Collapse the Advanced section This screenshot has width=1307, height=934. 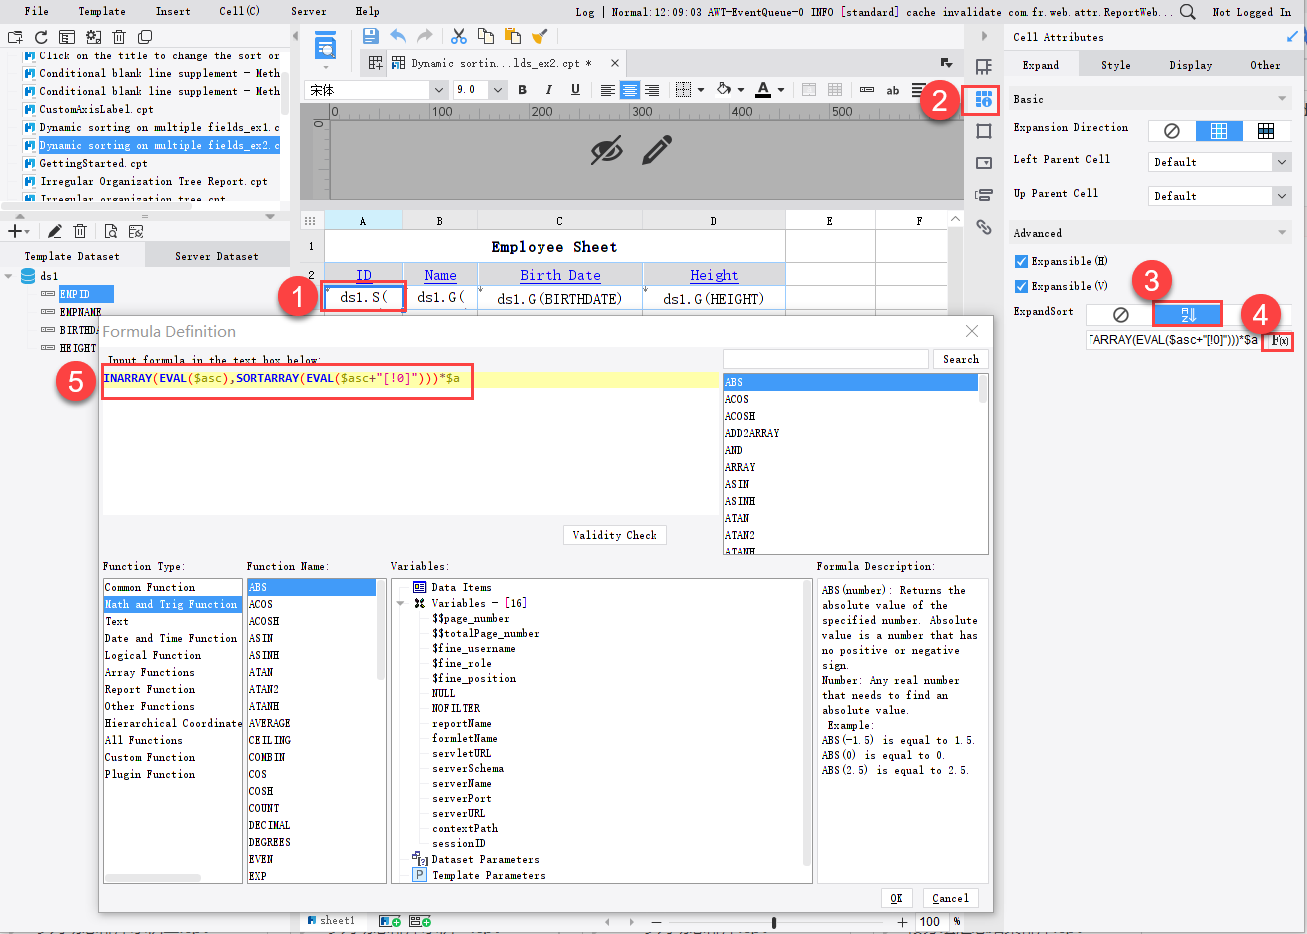1282,233
